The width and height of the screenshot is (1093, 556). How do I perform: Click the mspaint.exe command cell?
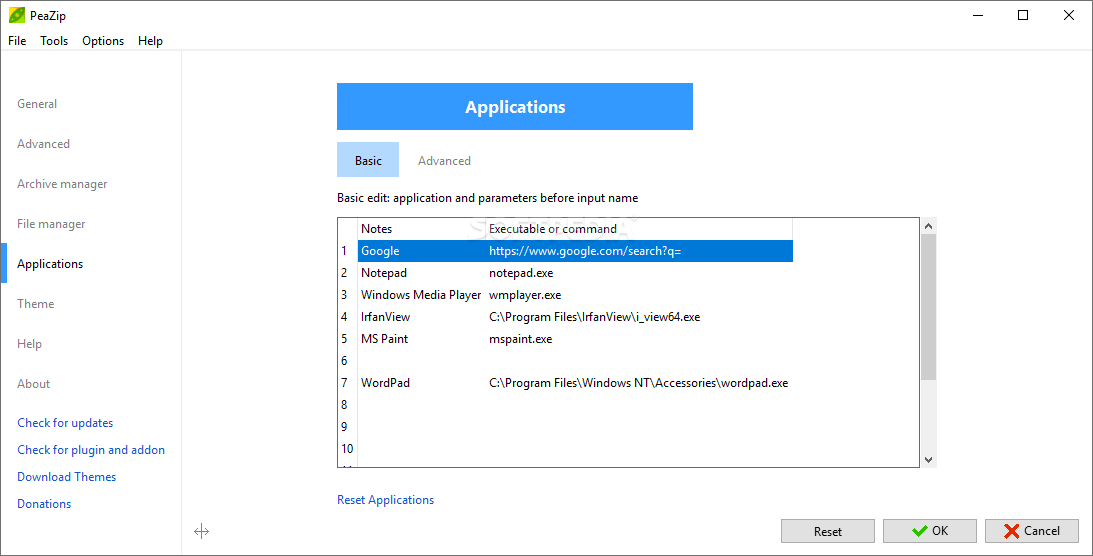click(x=639, y=339)
